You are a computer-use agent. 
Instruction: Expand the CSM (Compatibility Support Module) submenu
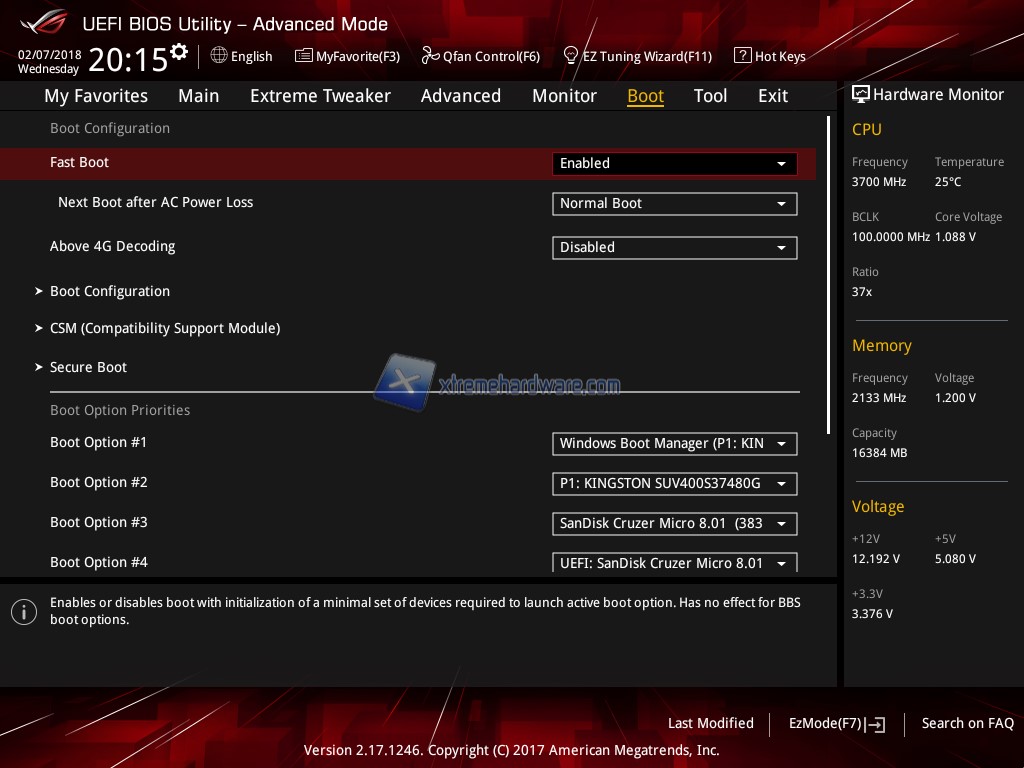(x=164, y=328)
